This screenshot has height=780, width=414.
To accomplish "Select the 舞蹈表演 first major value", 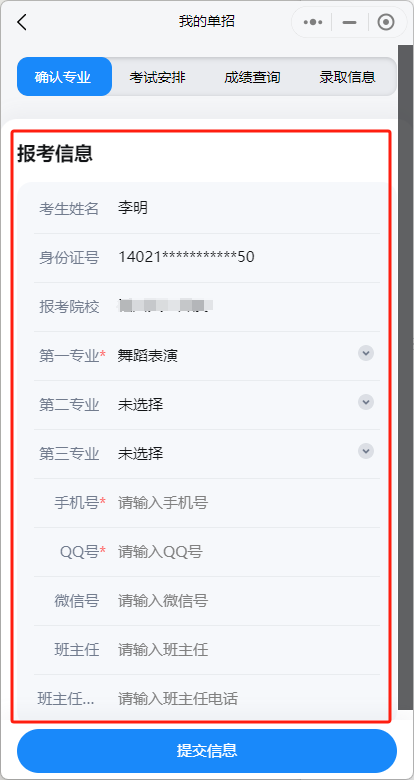I will [148, 356].
